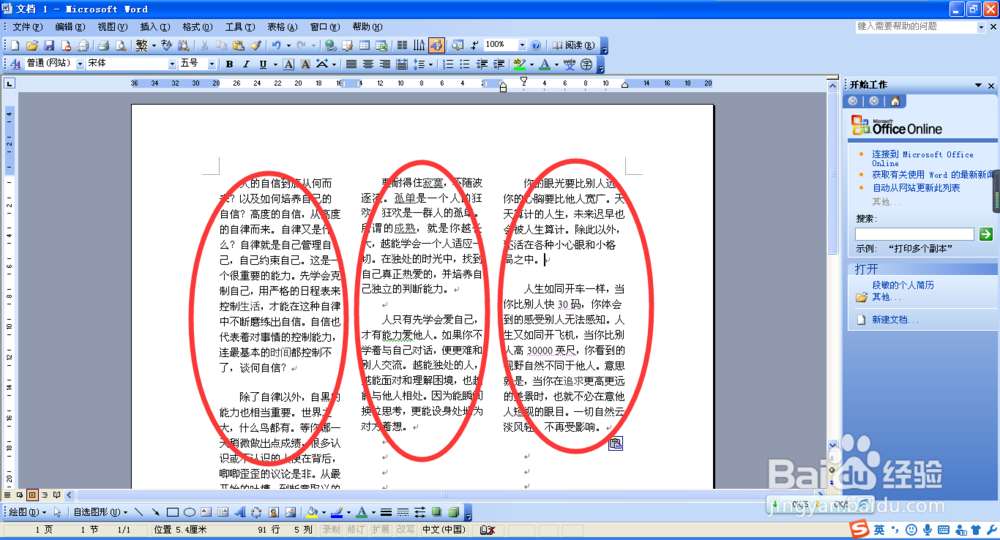
Task: Select the line drawing tool
Action: pos(138,512)
